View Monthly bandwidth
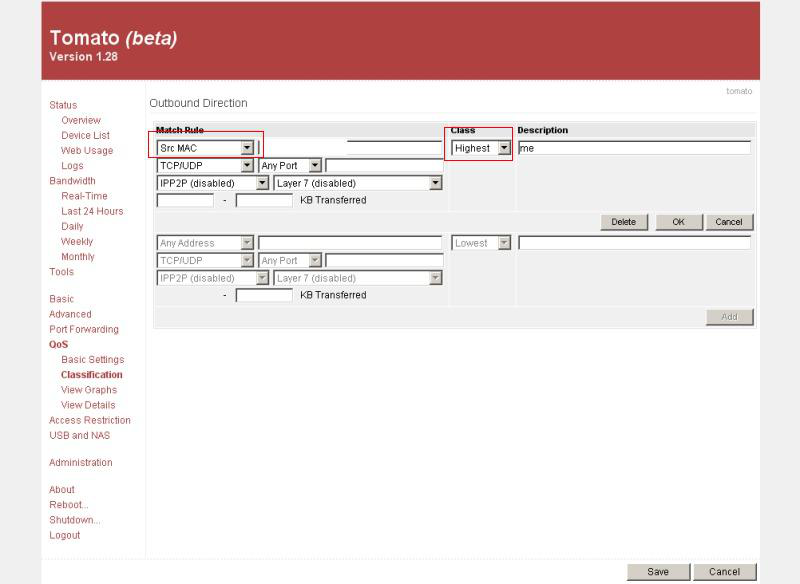Viewport: 800px width, 584px height. (x=78, y=257)
